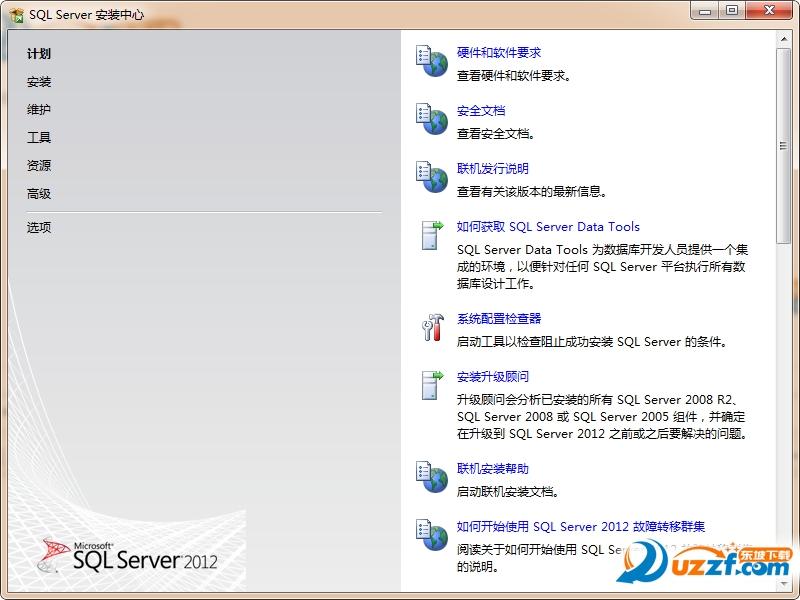Switch to the 安装 section
The image size is (800, 600).
coord(39,81)
